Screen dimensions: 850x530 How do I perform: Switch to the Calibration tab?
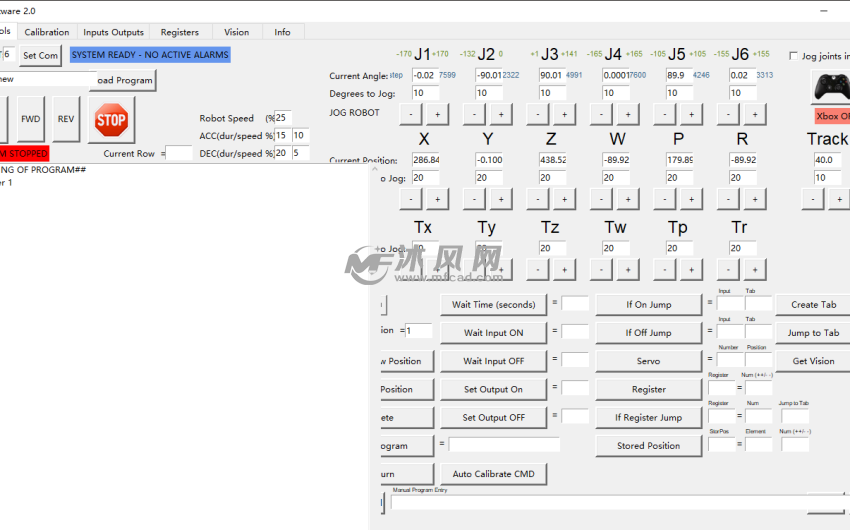(47, 32)
